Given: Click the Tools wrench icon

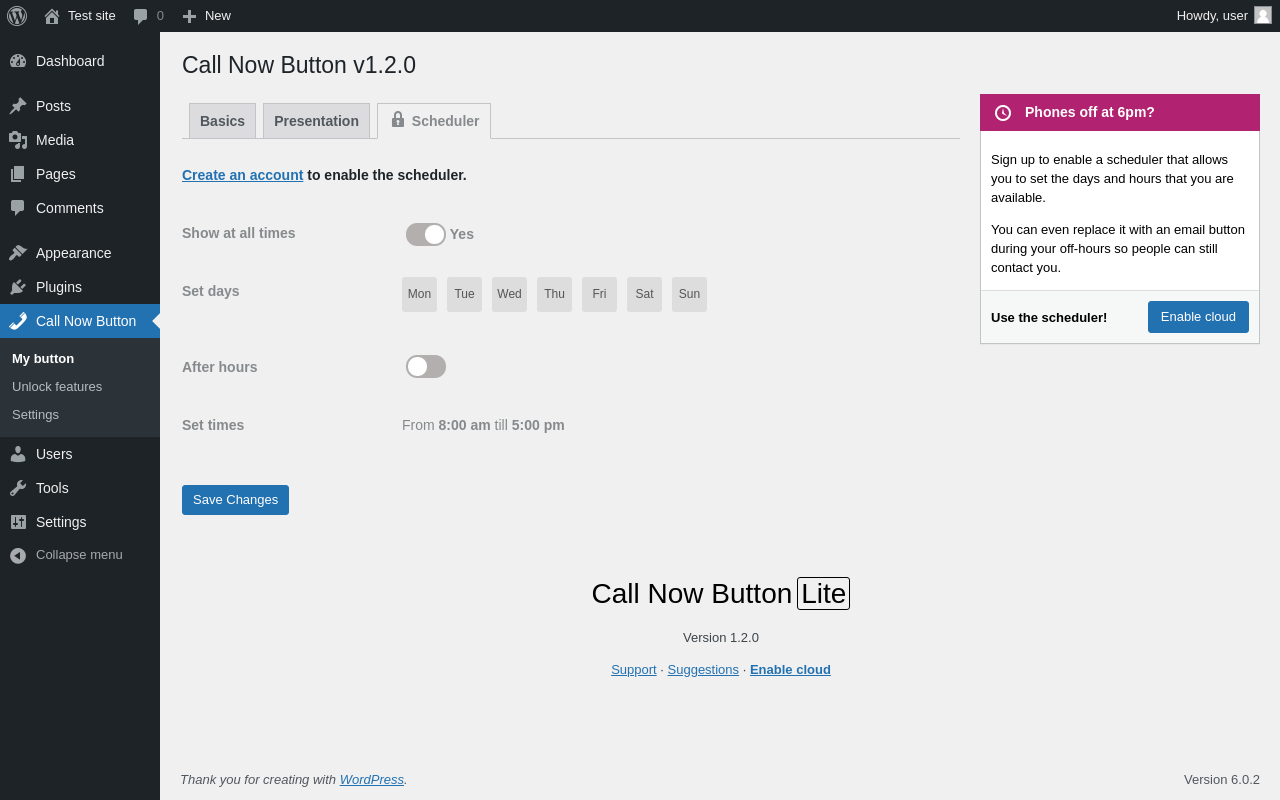Looking at the screenshot, I should (x=18, y=488).
